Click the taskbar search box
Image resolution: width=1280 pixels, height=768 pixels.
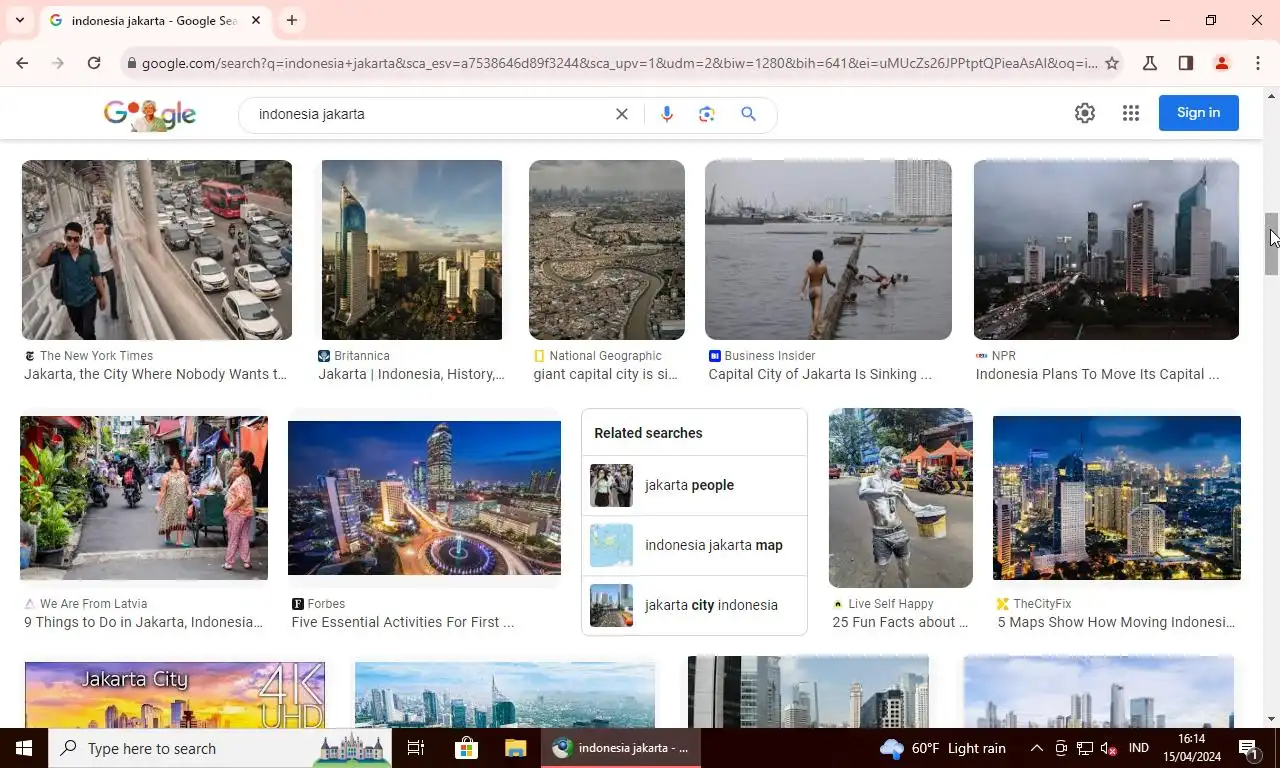tap(220, 748)
